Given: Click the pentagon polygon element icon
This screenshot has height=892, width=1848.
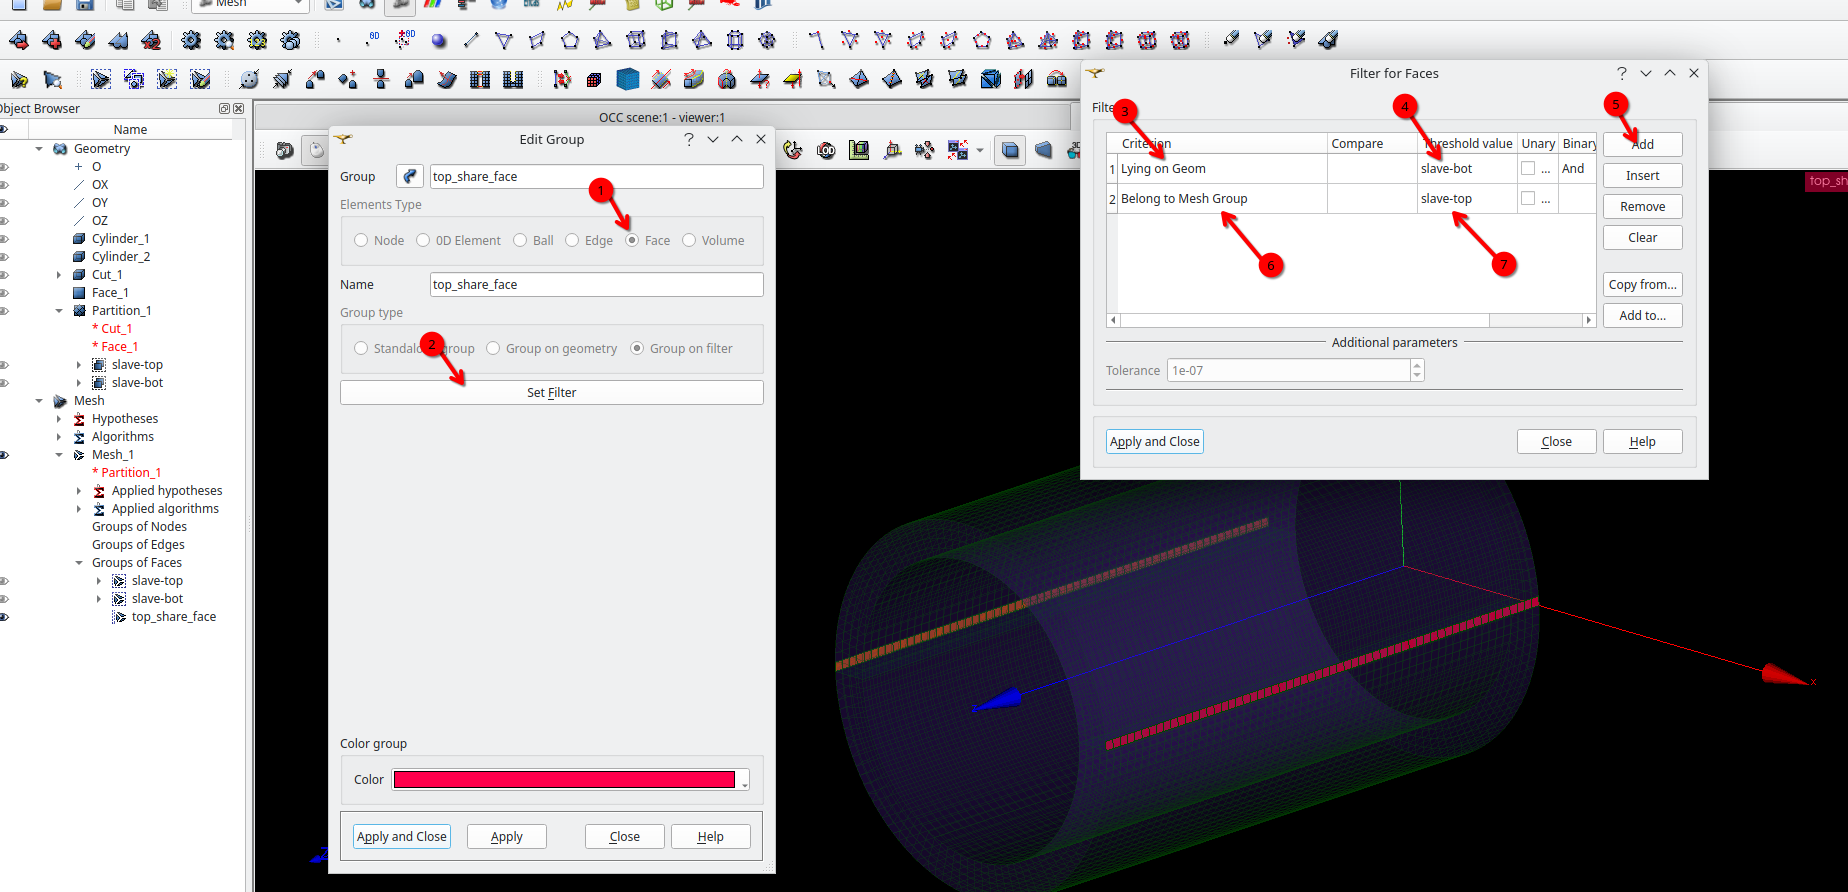Looking at the screenshot, I should tap(570, 41).
